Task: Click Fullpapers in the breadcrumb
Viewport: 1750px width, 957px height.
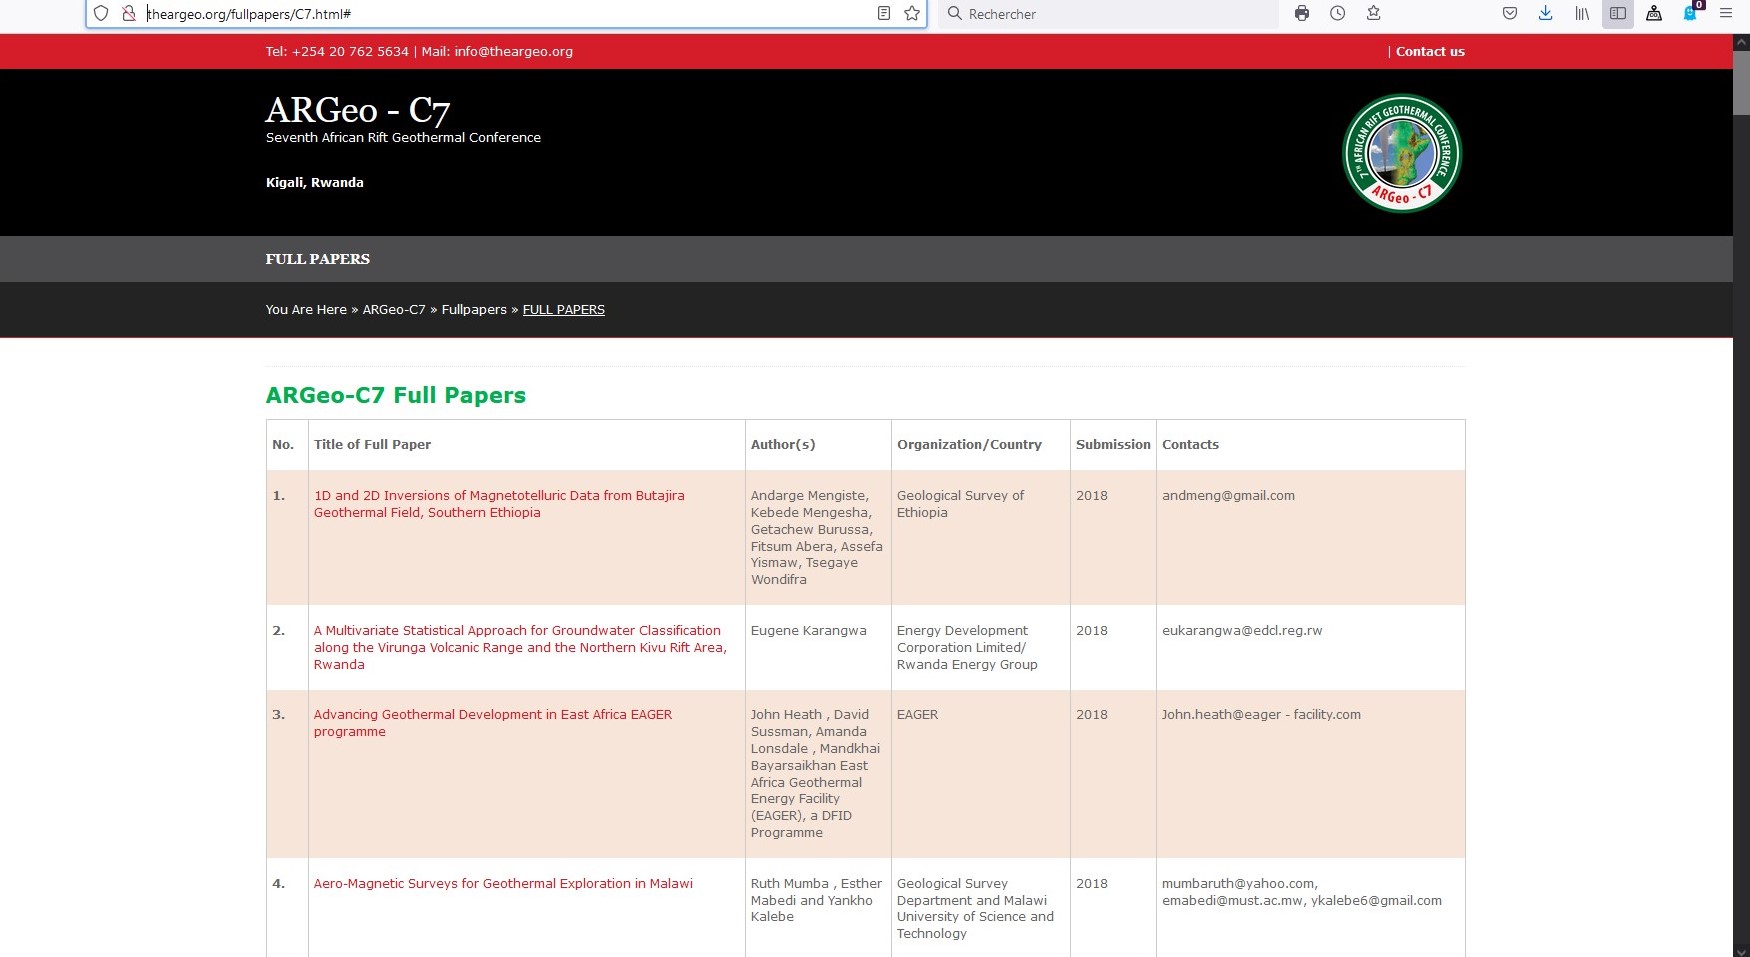Action: [474, 310]
